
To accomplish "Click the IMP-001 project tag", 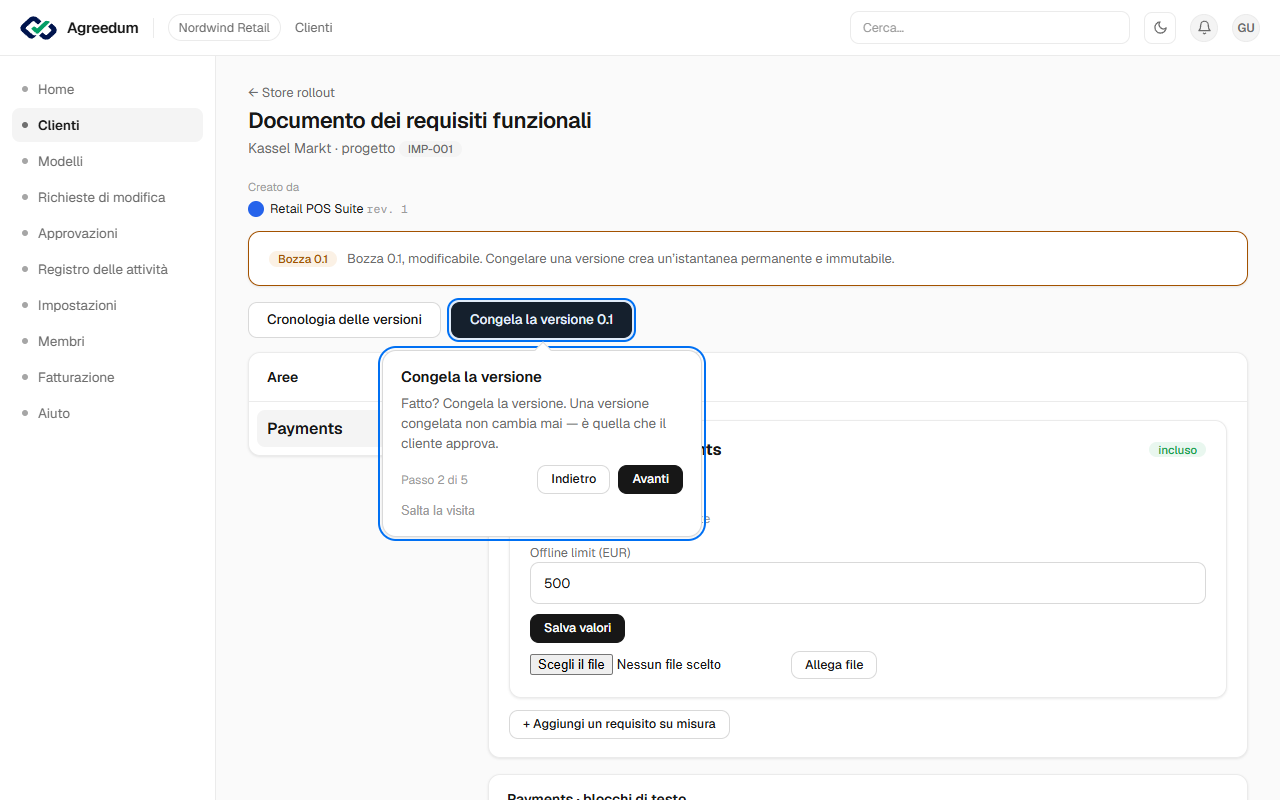I will point(430,149).
